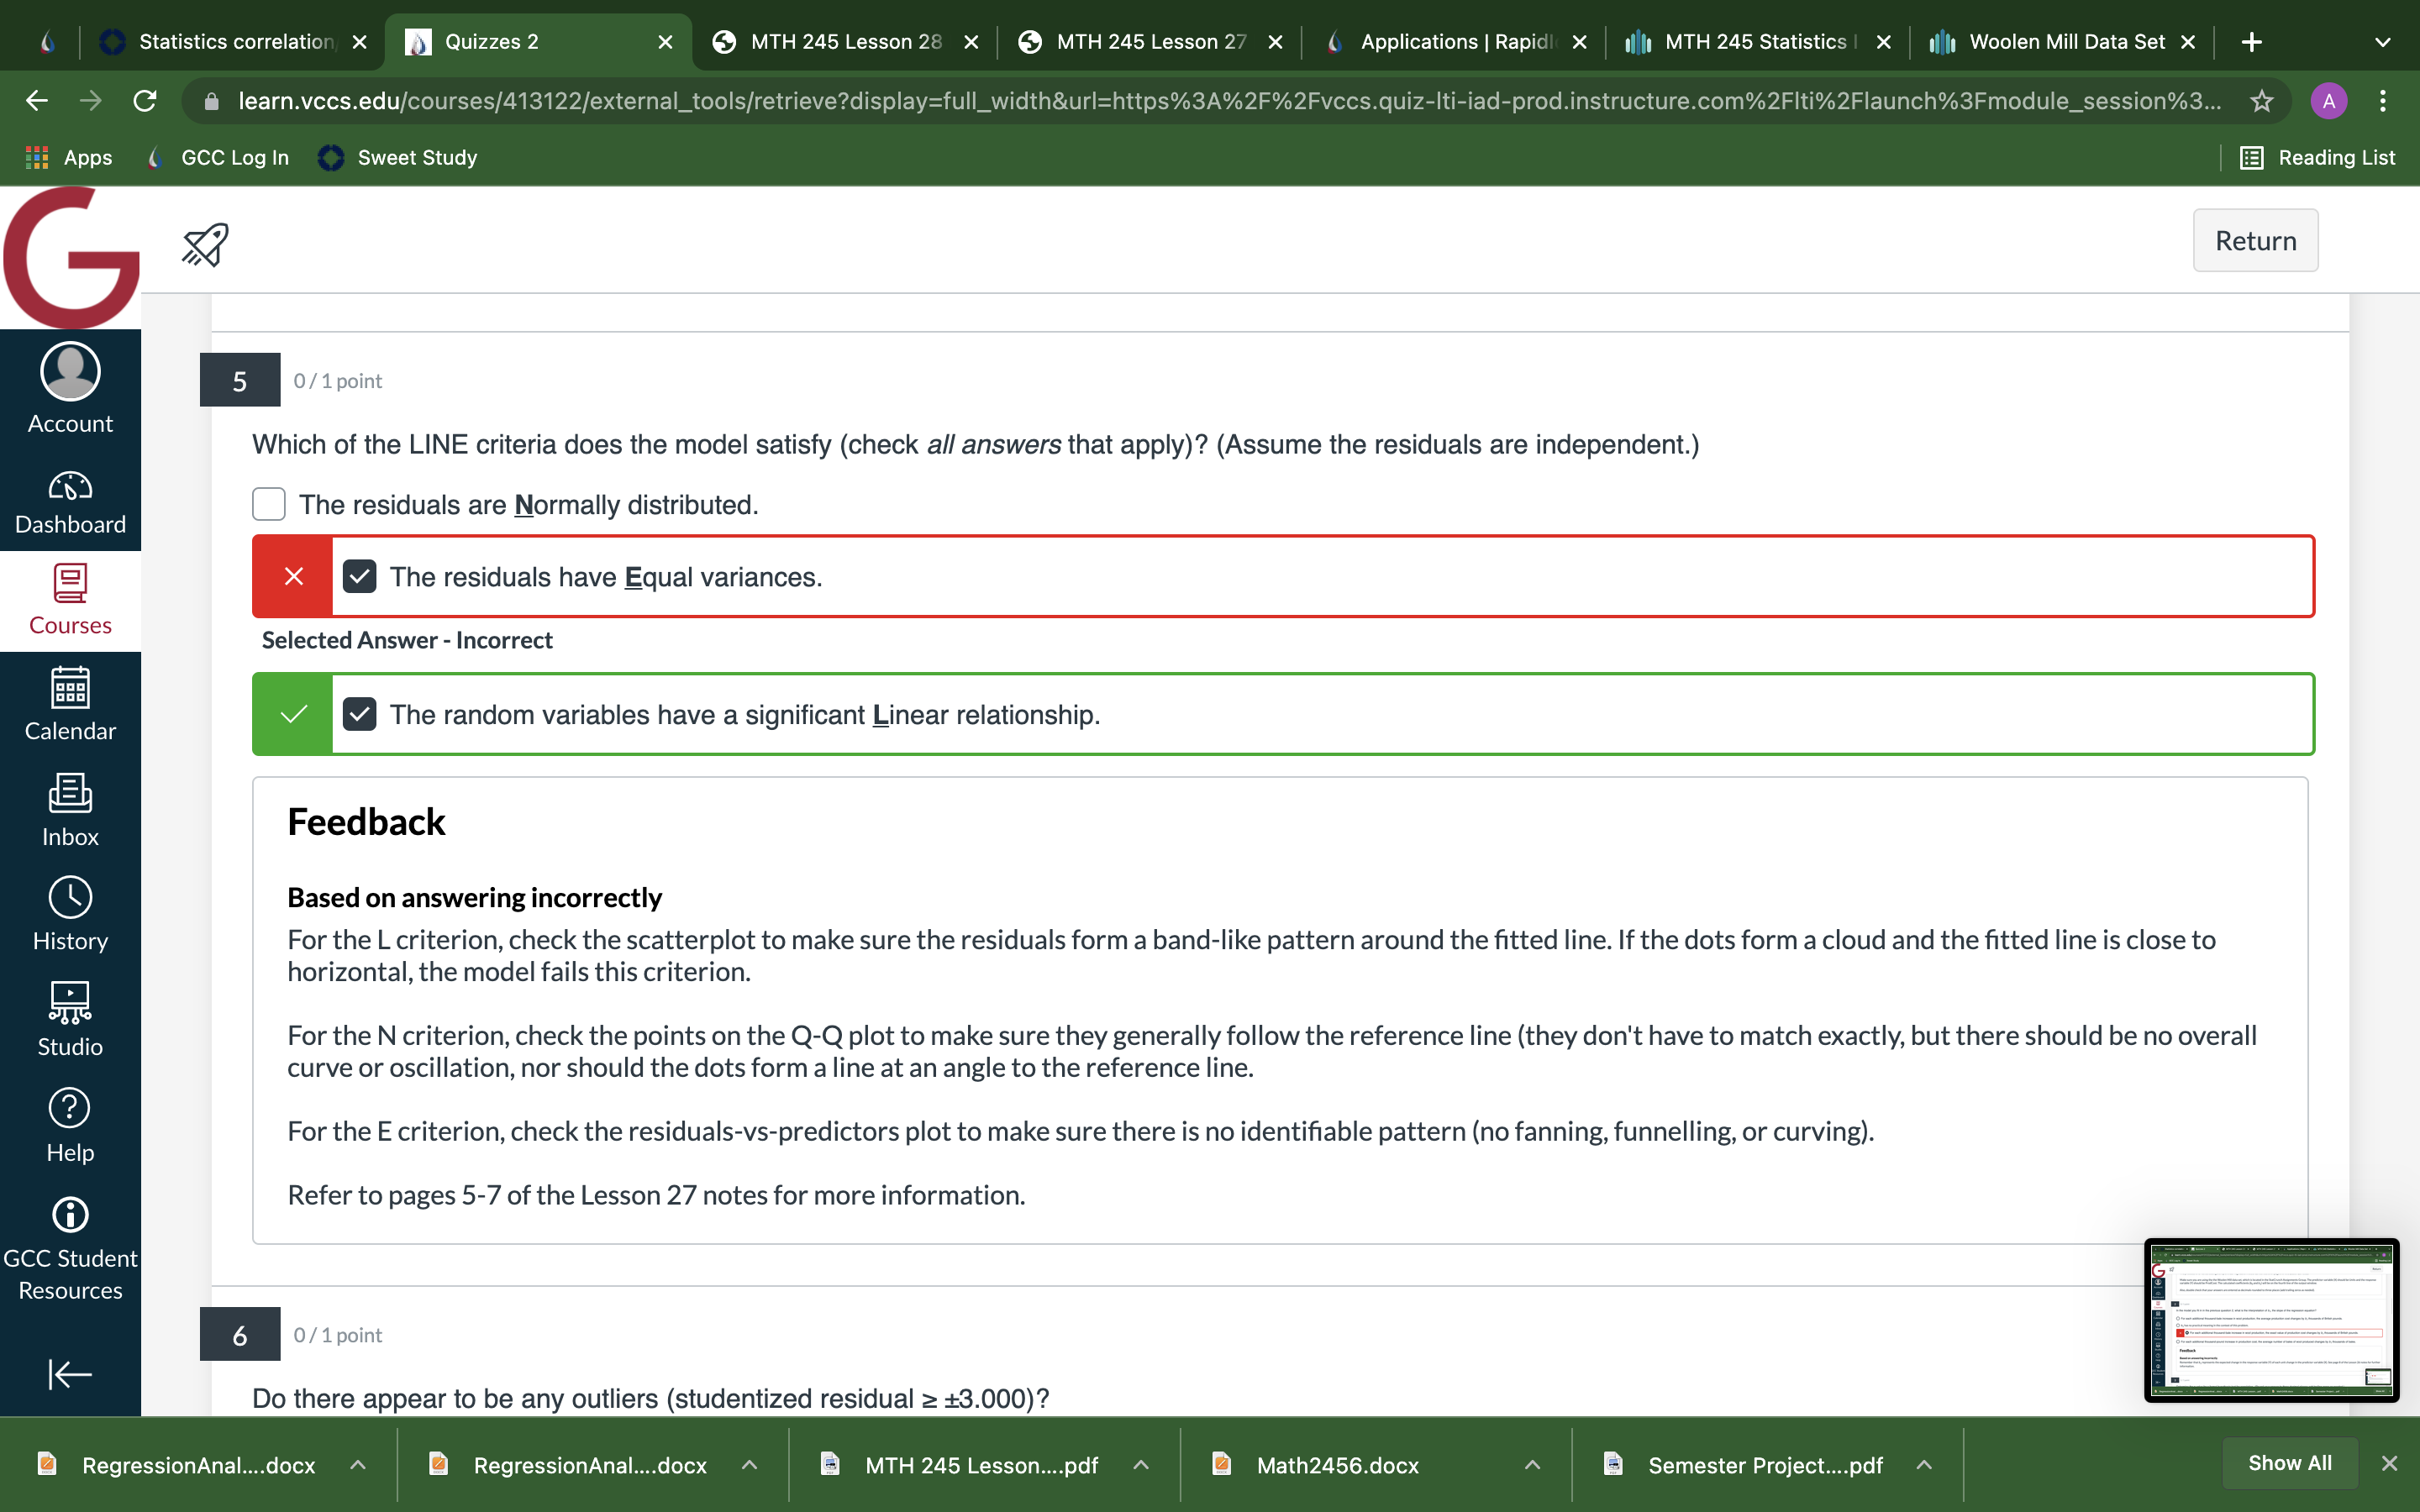Switch to Woolen Mill Data Set tab

(x=2062, y=42)
